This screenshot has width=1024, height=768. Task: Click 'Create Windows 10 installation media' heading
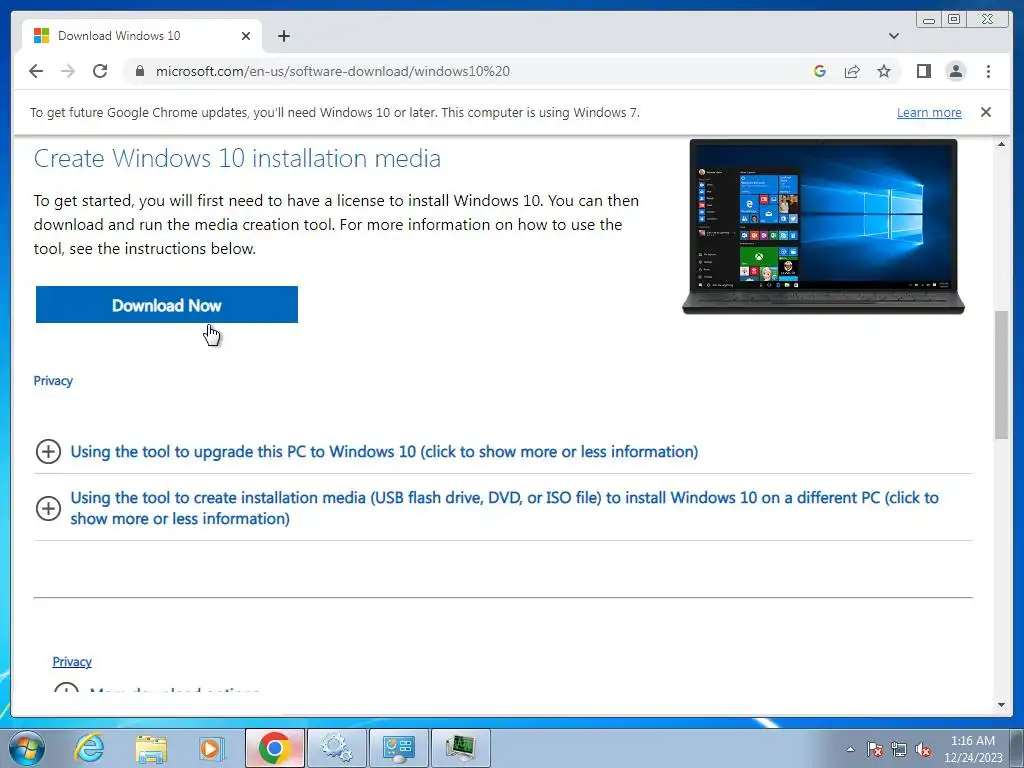click(x=237, y=158)
